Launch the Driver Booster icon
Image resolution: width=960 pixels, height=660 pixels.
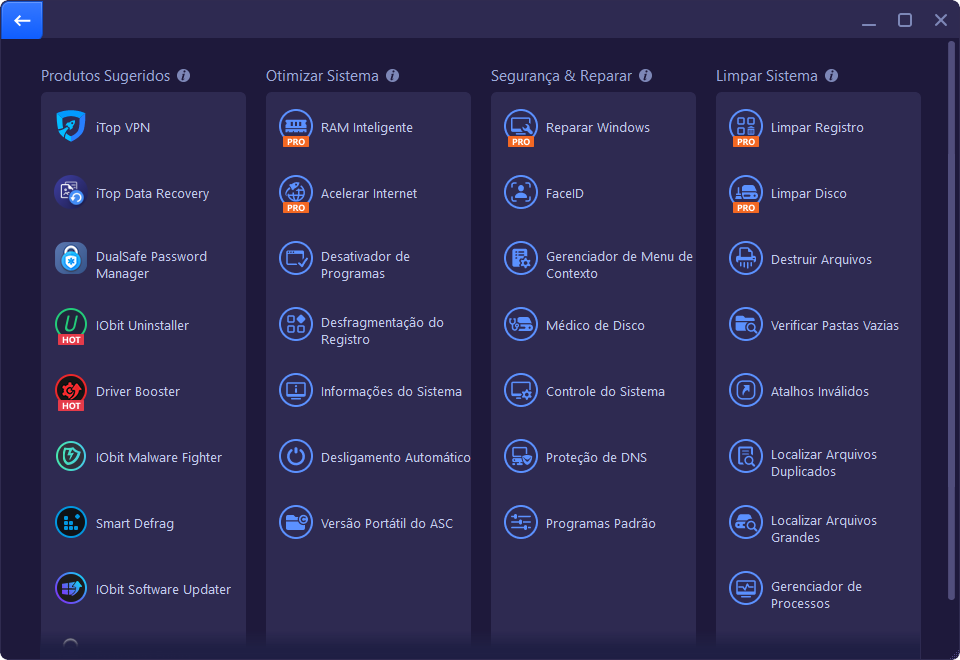(x=70, y=391)
